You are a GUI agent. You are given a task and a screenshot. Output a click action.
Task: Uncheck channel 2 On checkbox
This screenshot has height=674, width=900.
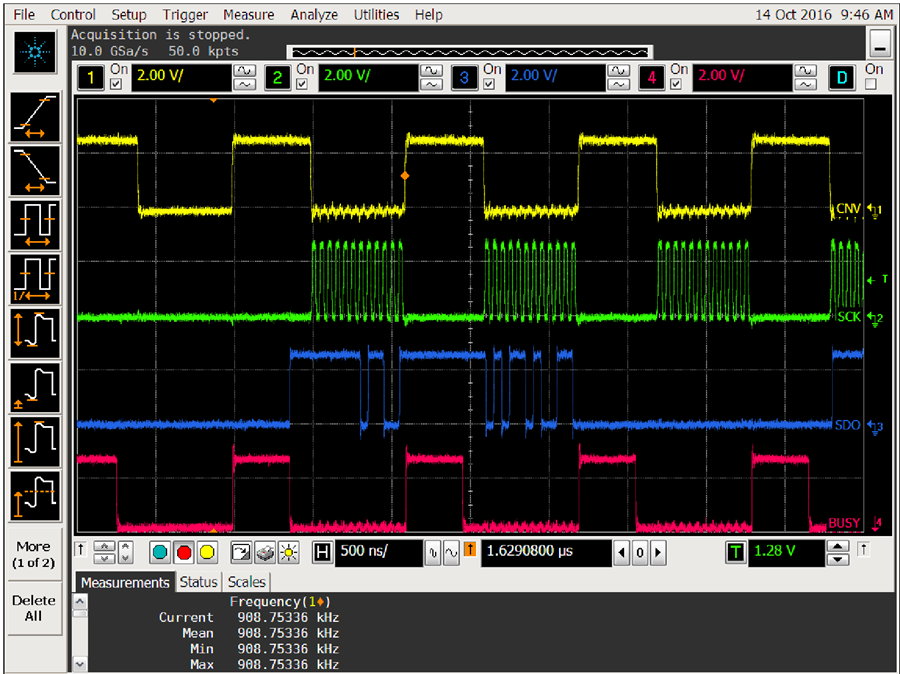[x=302, y=84]
